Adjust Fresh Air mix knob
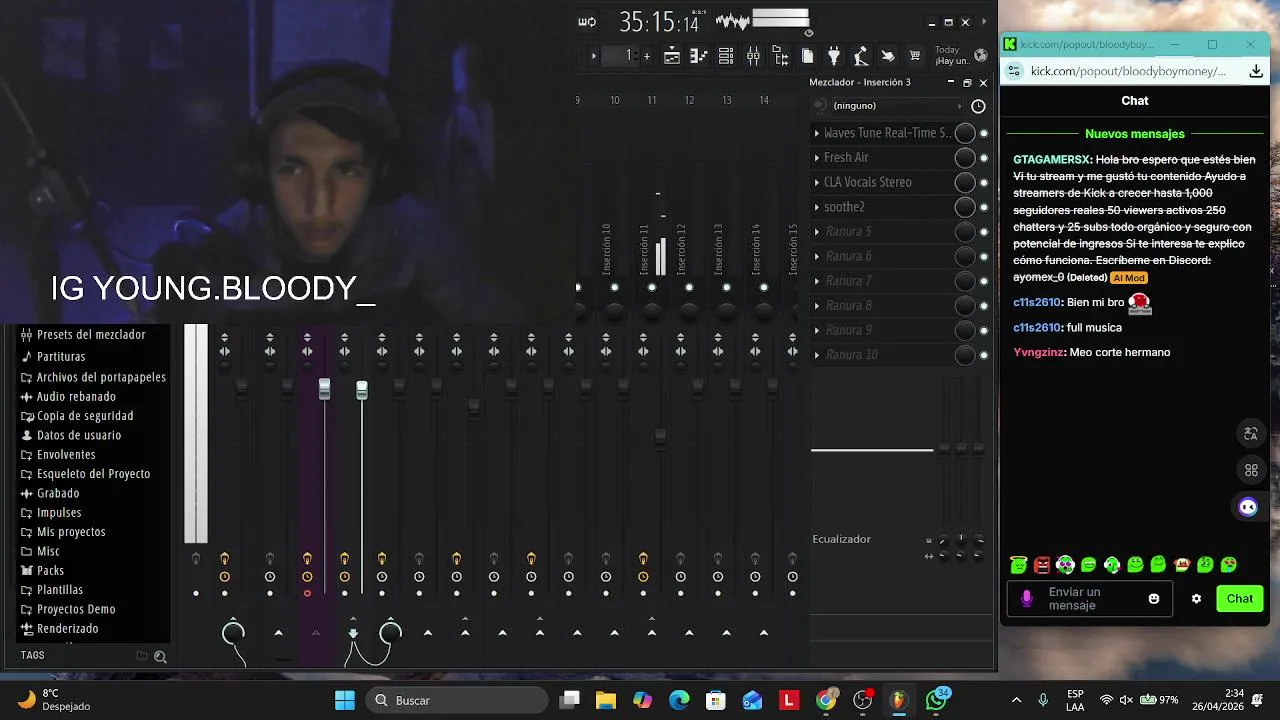 (x=964, y=158)
